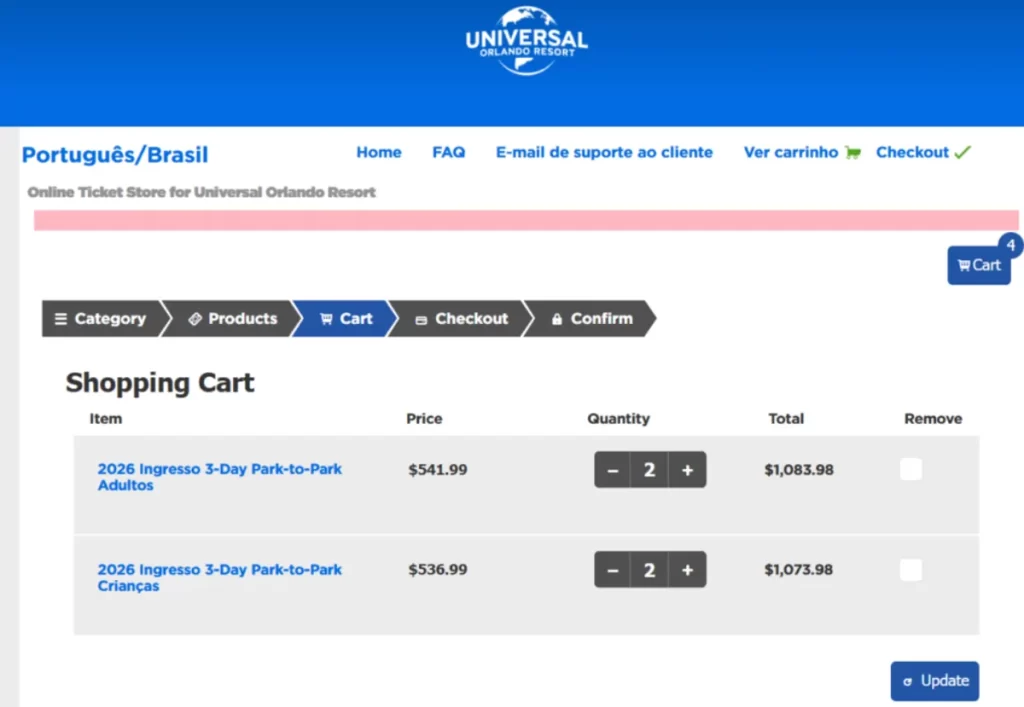
Task: Check the Remove box for Crianças tickets
Action: coord(910,569)
